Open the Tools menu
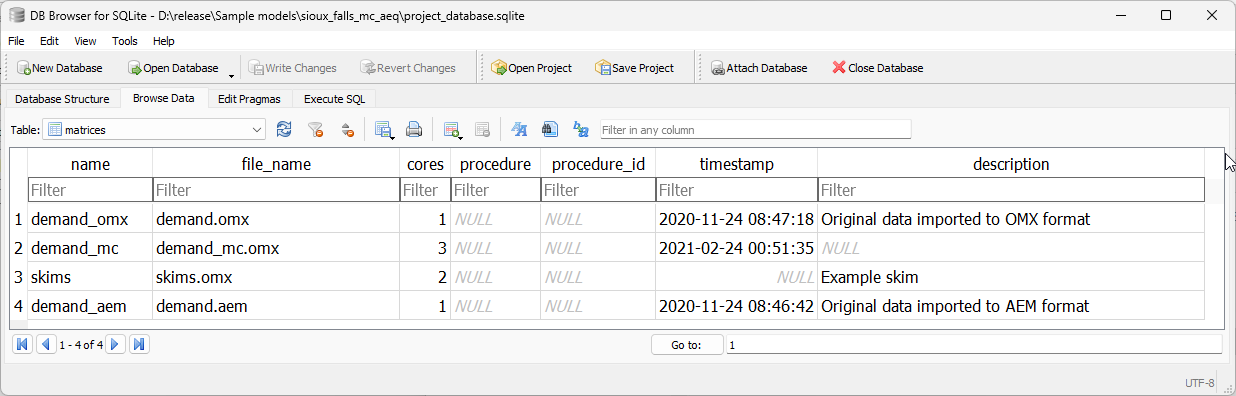The height and width of the screenshot is (396, 1236). 125,41
